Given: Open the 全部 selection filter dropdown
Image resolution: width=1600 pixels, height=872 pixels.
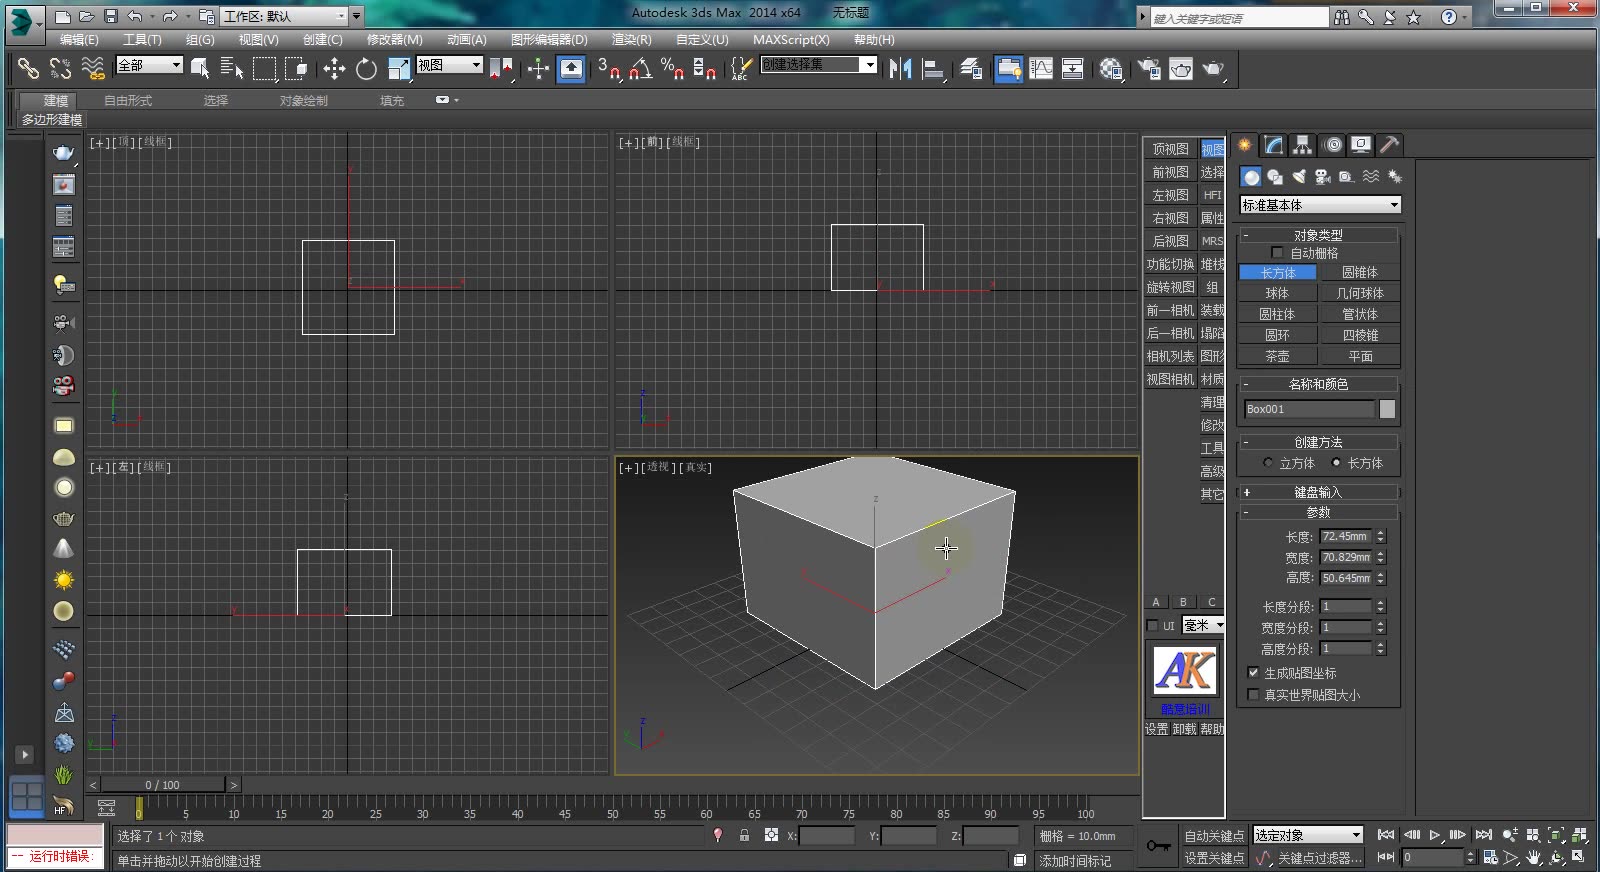Looking at the screenshot, I should click(x=149, y=65).
